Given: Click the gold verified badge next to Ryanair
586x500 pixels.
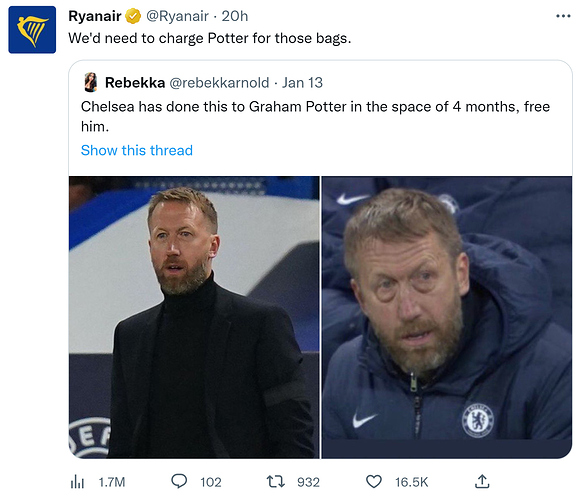Looking at the screenshot, I should 133,16.
